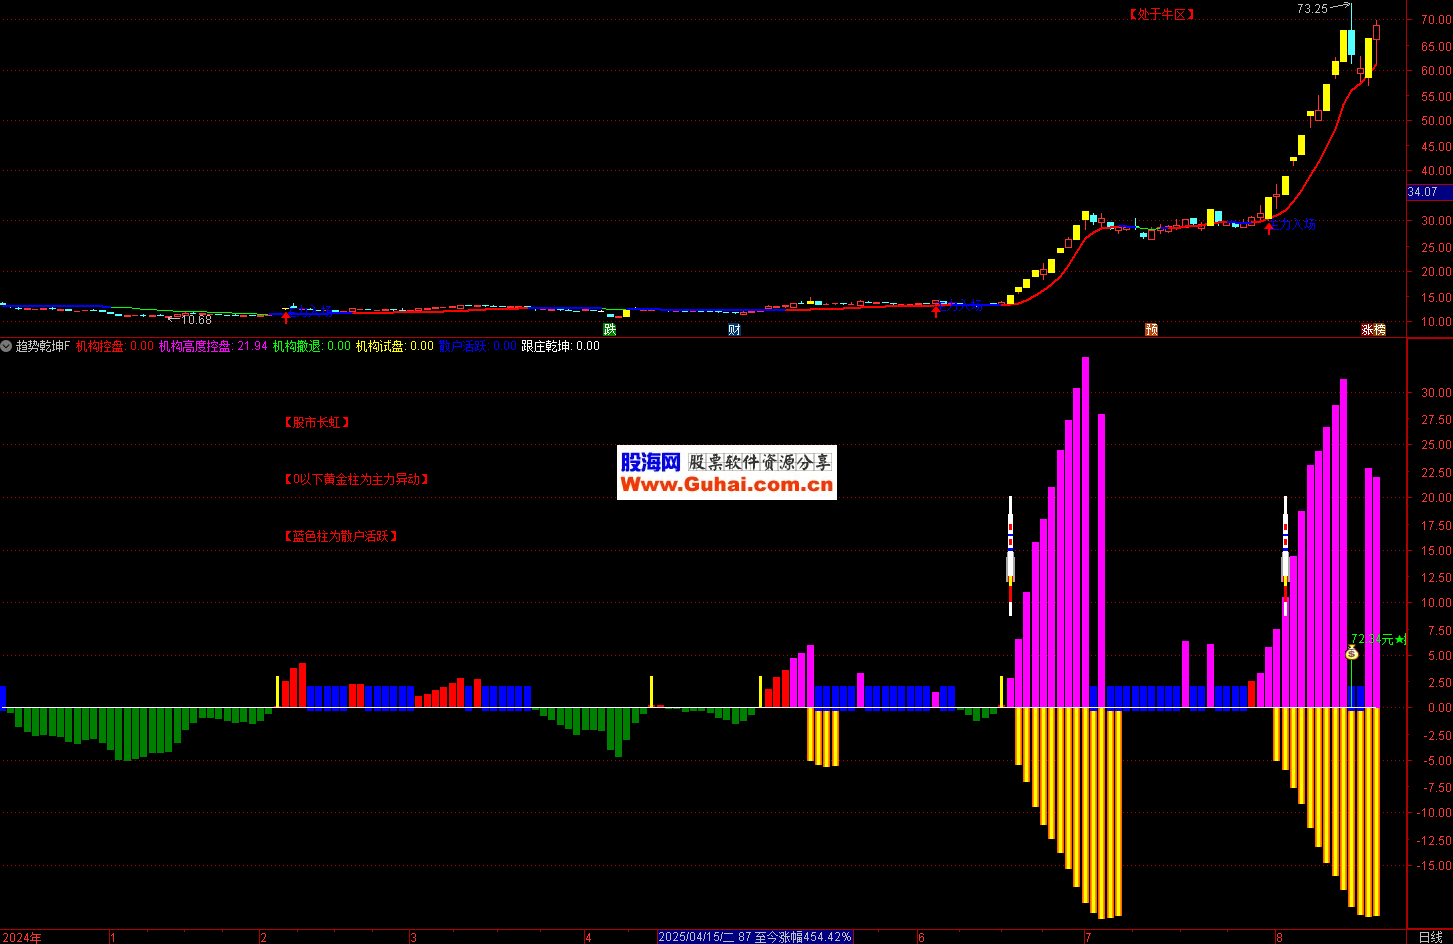Click the 主力入场 red arrow signal
The width and height of the screenshot is (1453, 944).
pos(1269,228)
